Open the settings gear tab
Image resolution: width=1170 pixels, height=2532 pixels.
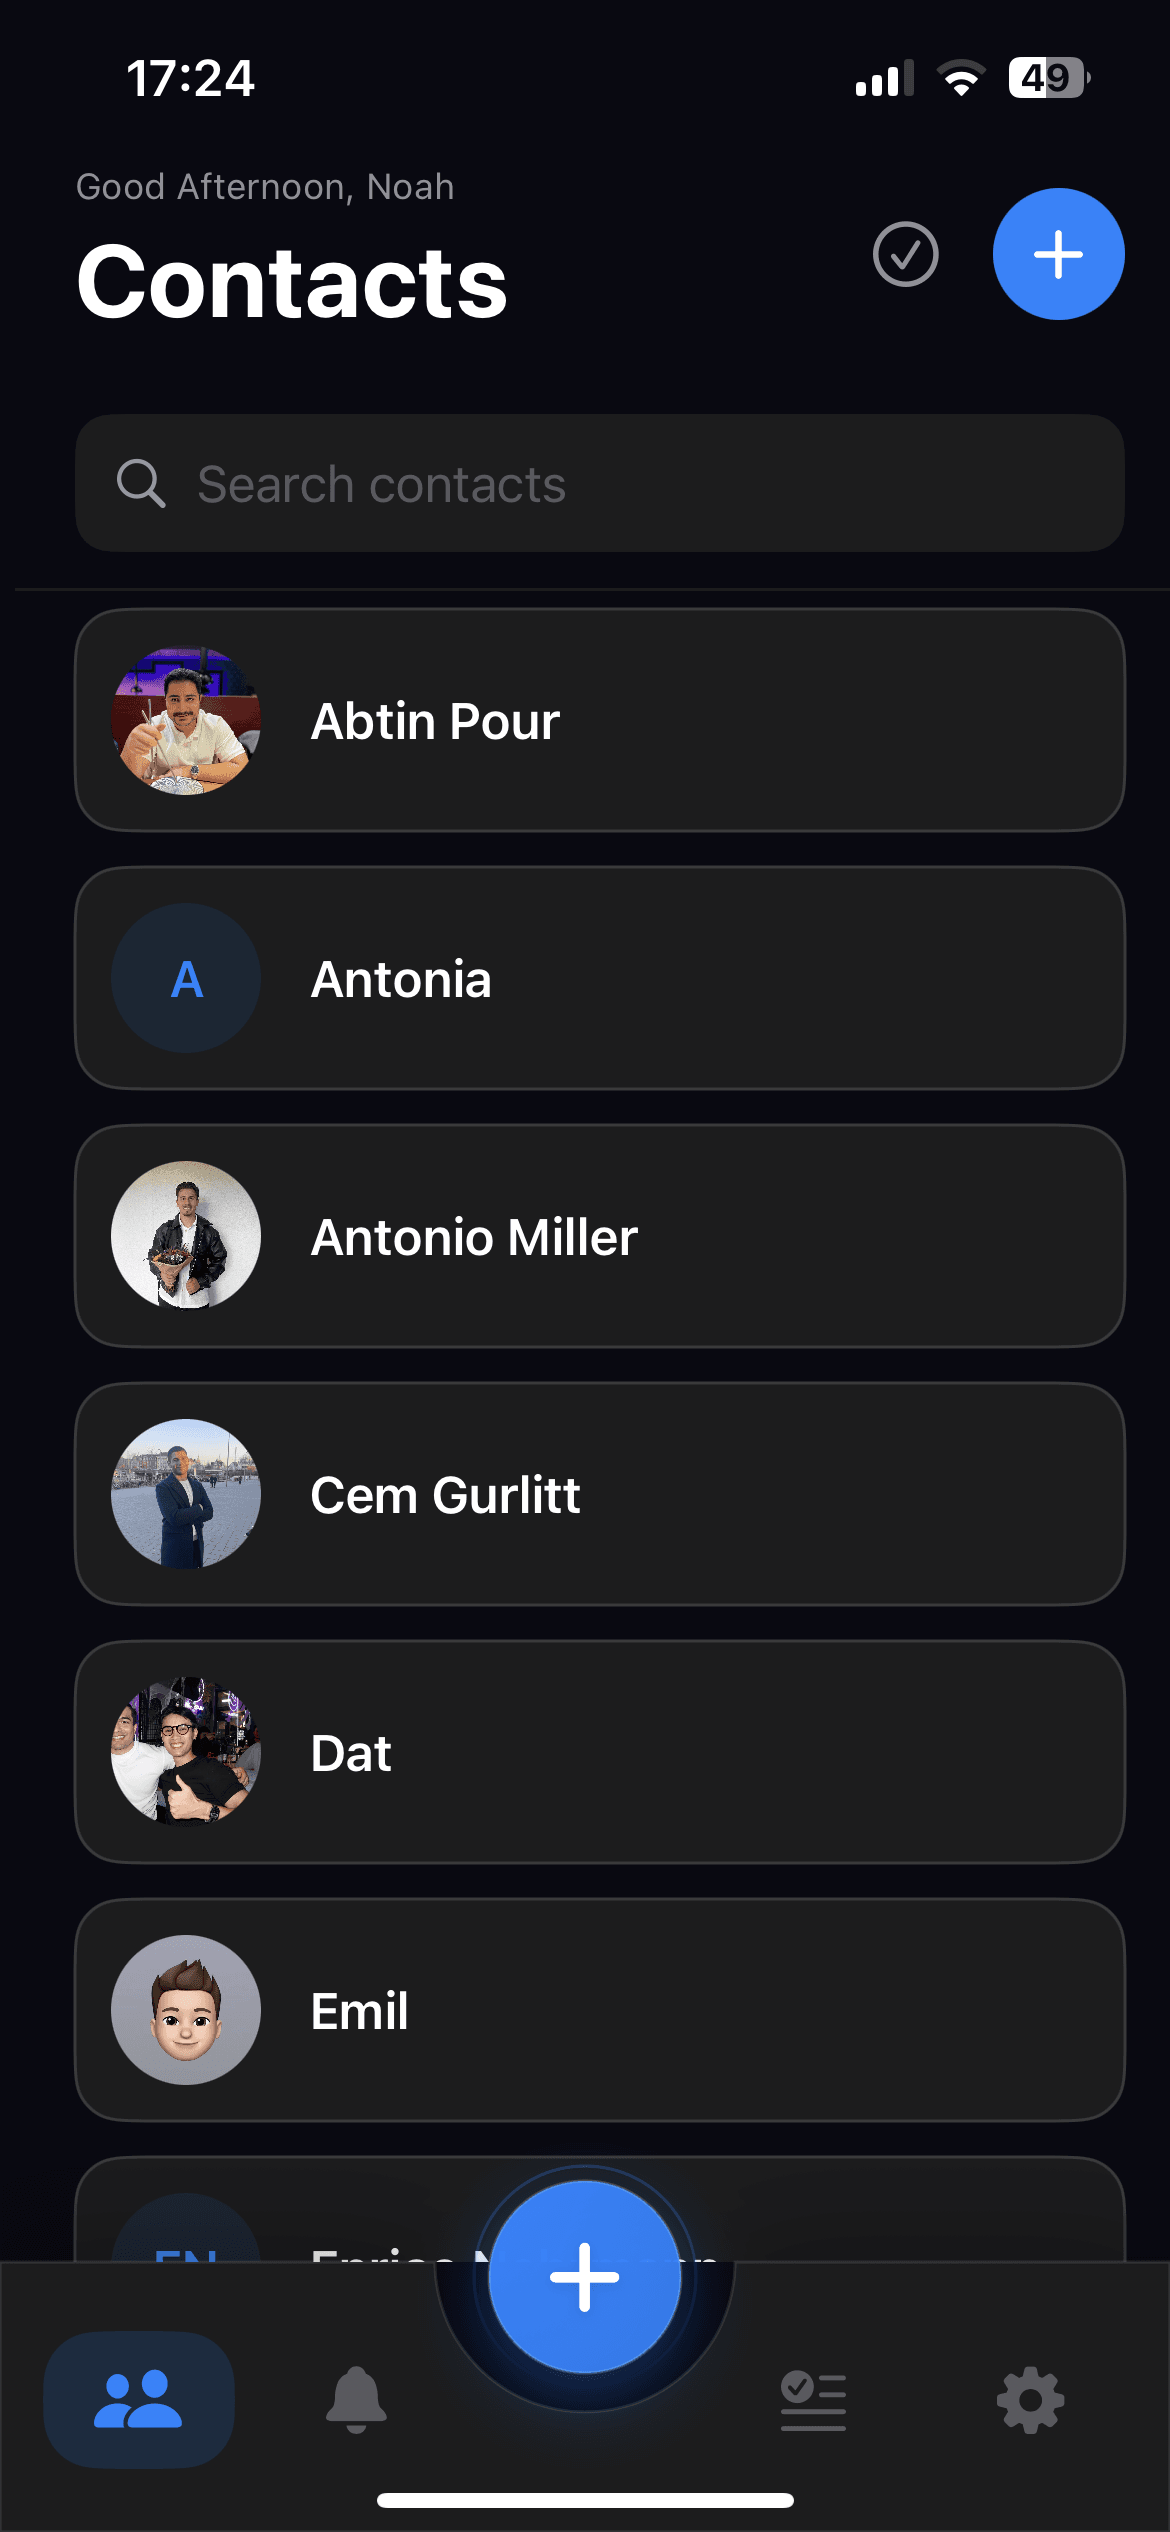click(x=1031, y=2399)
